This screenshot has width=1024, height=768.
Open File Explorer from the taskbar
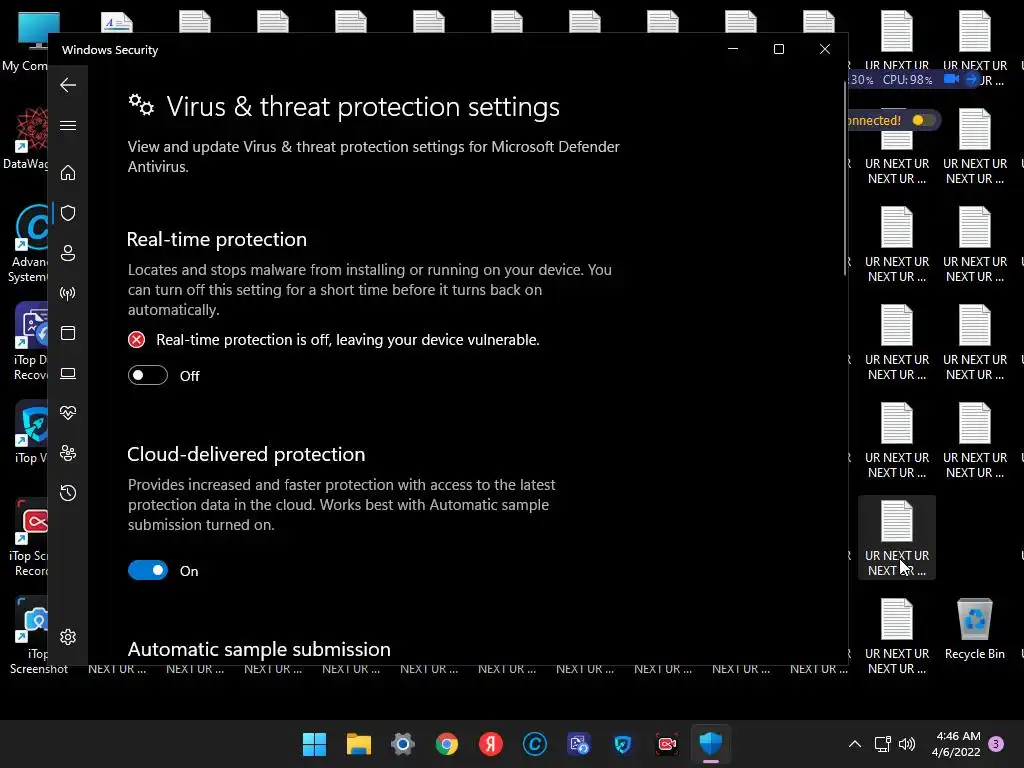359,744
